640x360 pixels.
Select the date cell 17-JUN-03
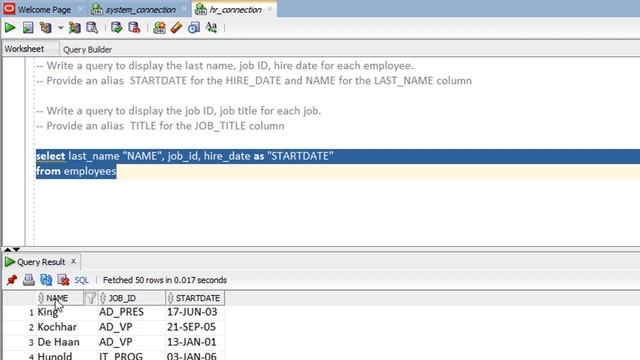pyautogui.click(x=195, y=312)
